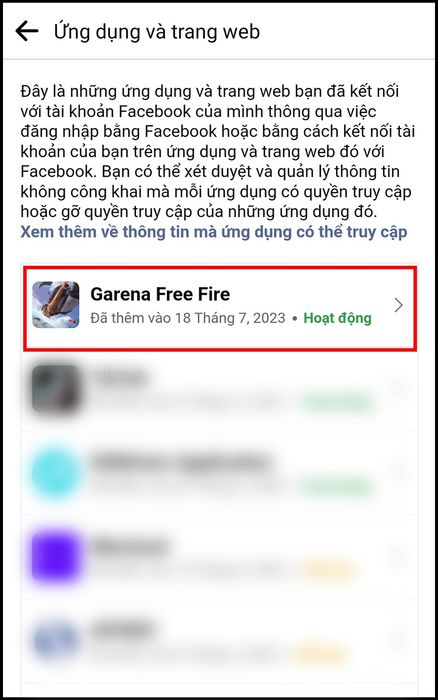Select the blurred blue app icon at bottom
Screen dimensions: 438x700
pos(56,641)
